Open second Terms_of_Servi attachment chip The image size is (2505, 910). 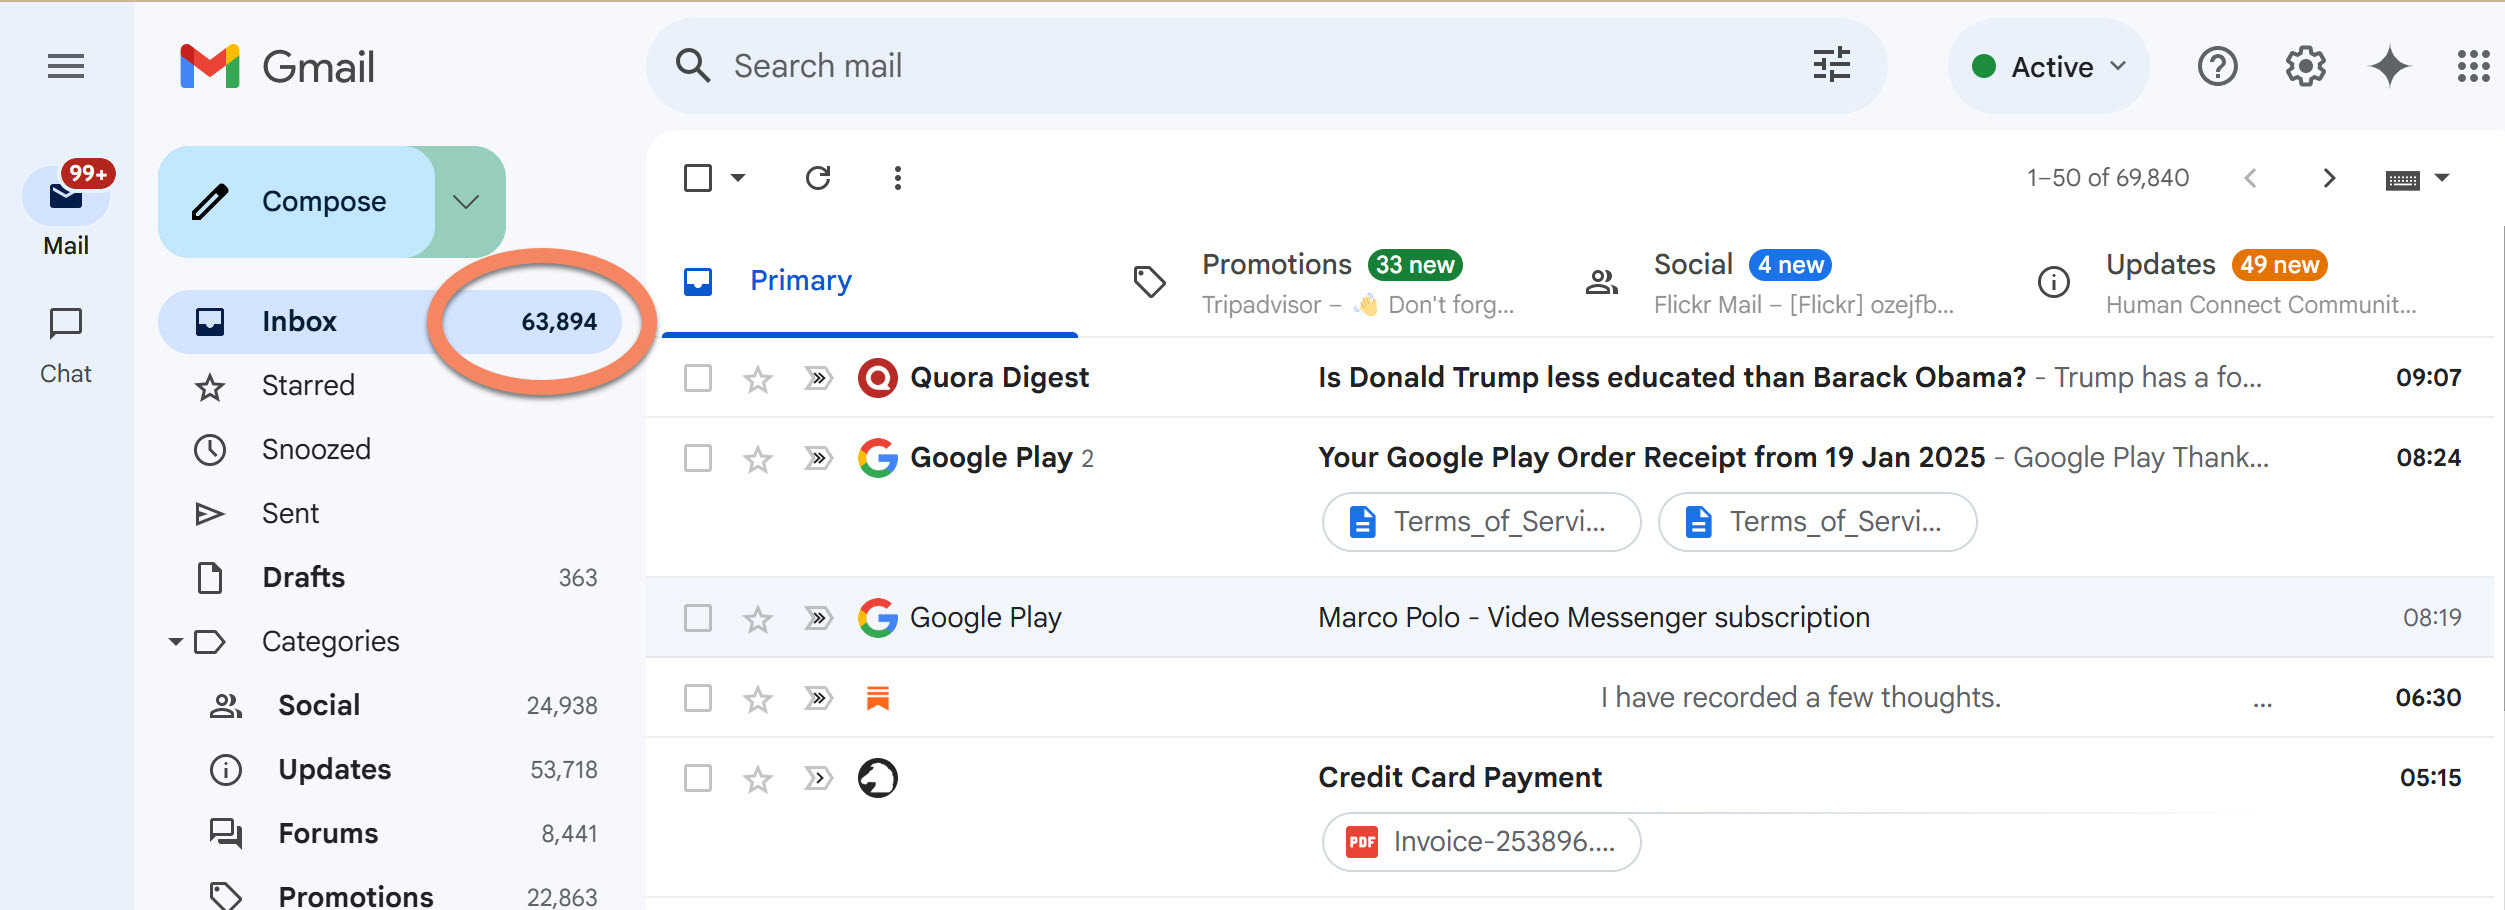pos(1817,522)
